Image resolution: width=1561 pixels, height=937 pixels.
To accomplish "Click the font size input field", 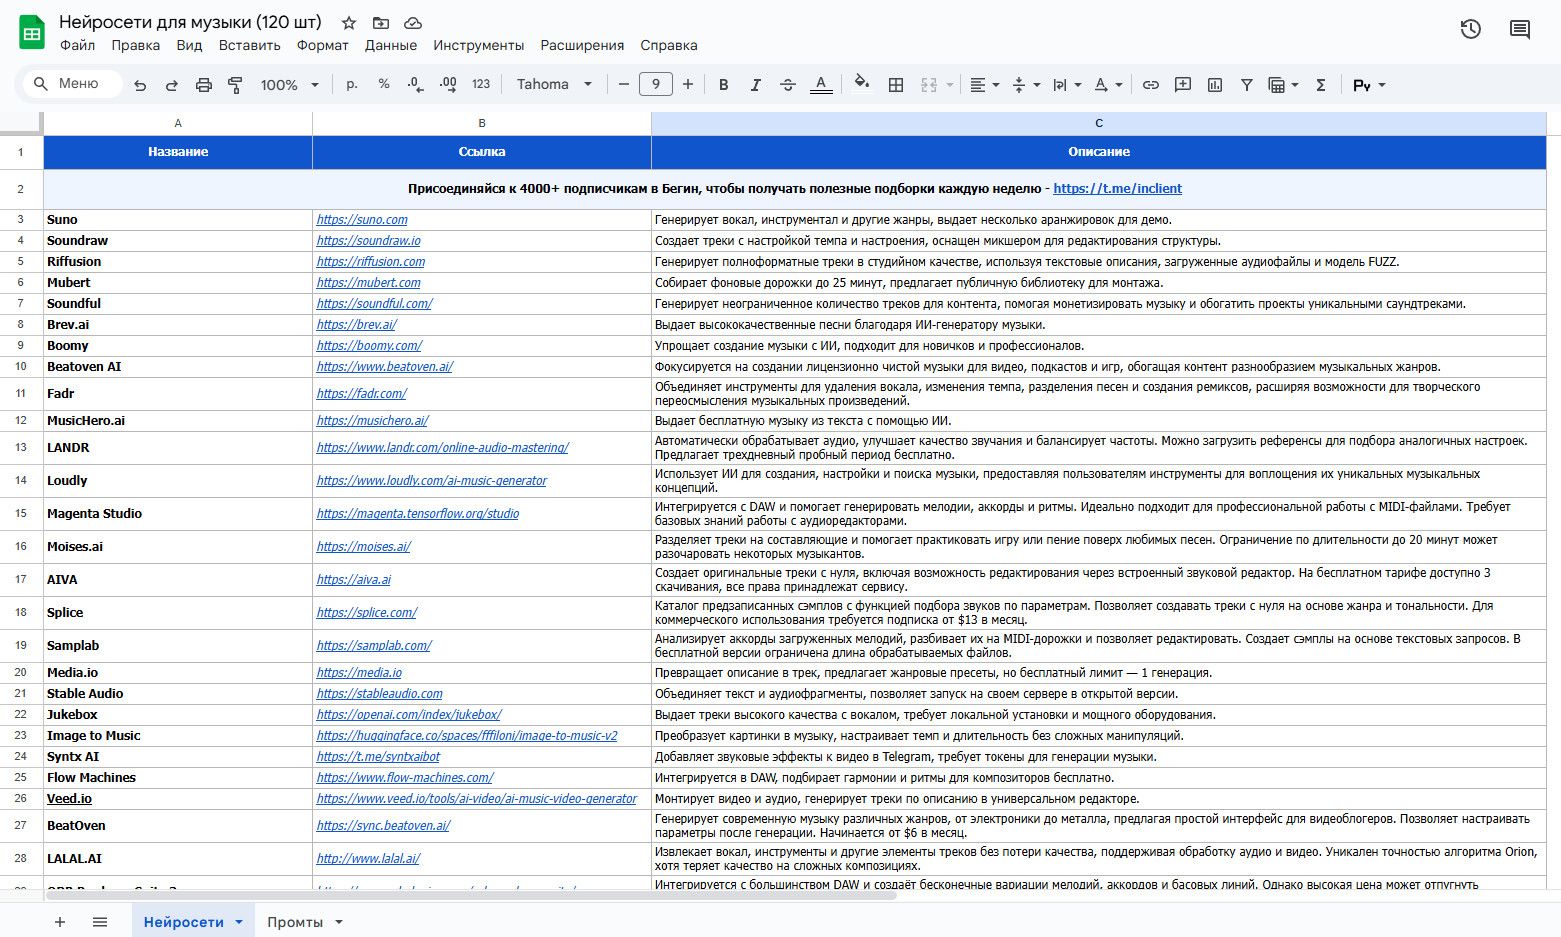I will click(x=656, y=85).
